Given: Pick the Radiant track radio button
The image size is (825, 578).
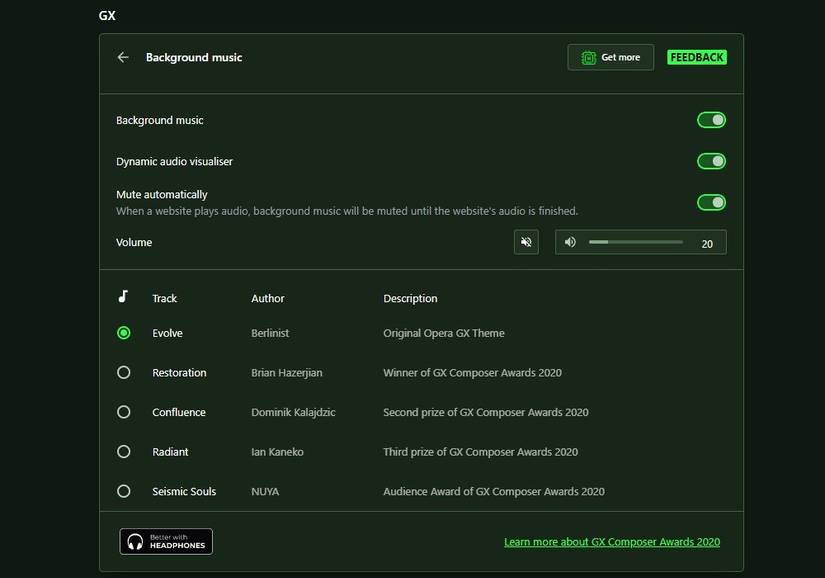Looking at the screenshot, I should click(124, 452).
